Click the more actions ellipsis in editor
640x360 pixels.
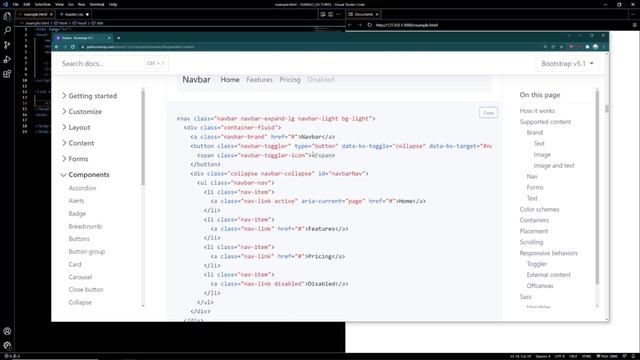pyautogui.click(x=338, y=14)
